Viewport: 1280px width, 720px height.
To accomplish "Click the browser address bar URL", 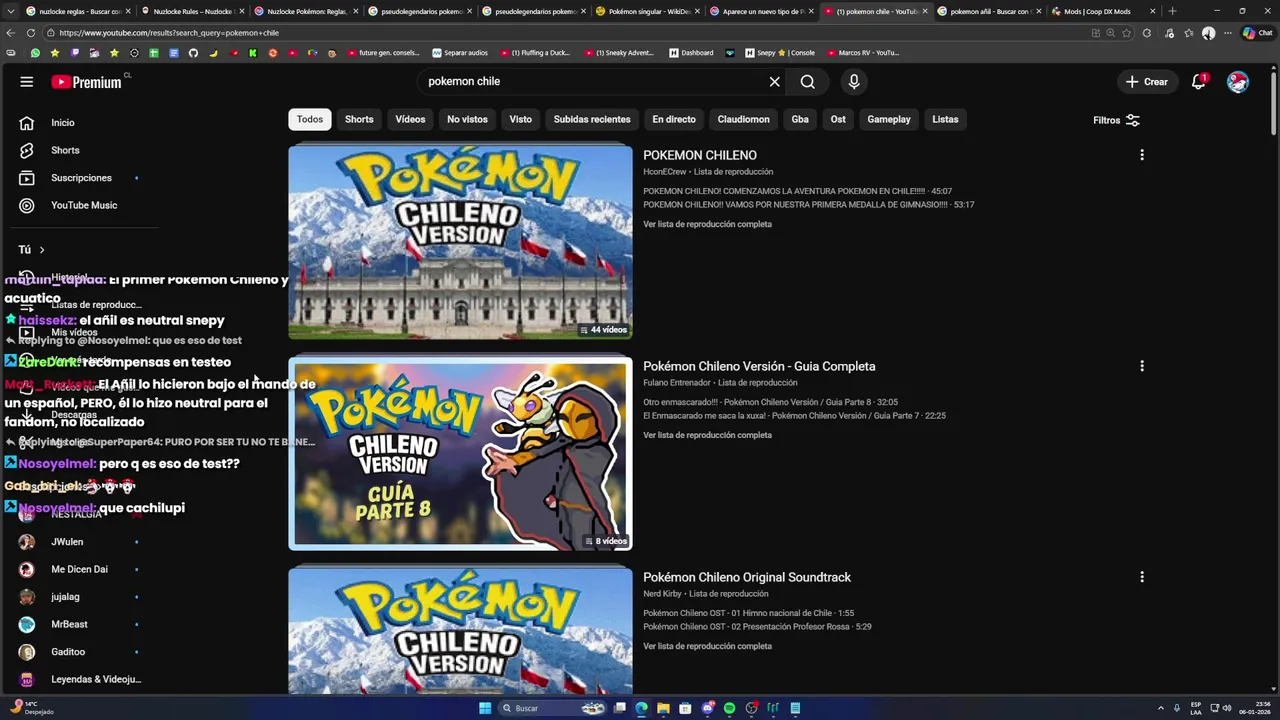I will (x=168, y=33).
